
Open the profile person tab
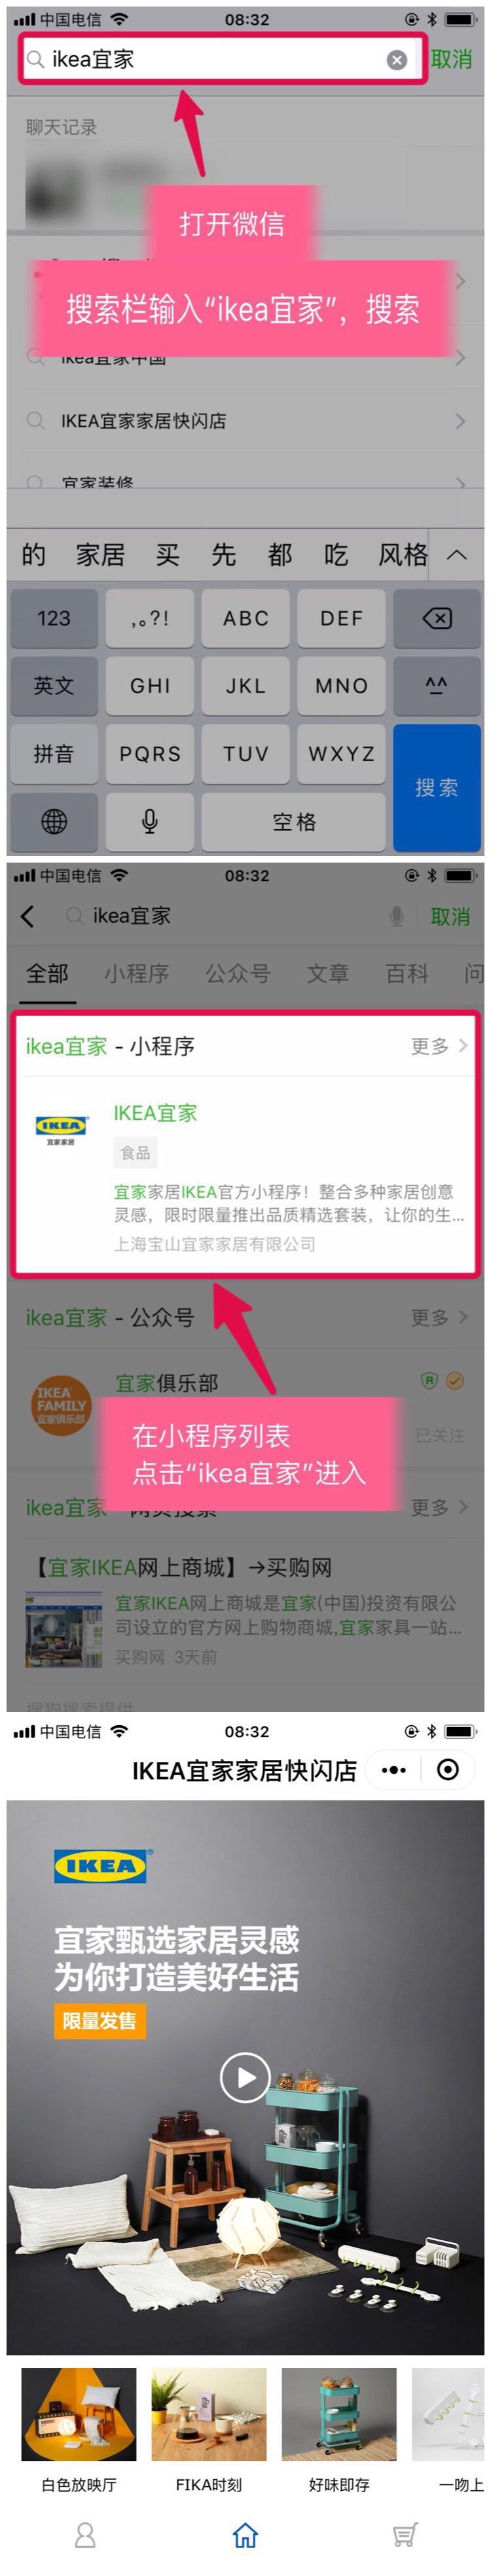[x=86, y=2535]
